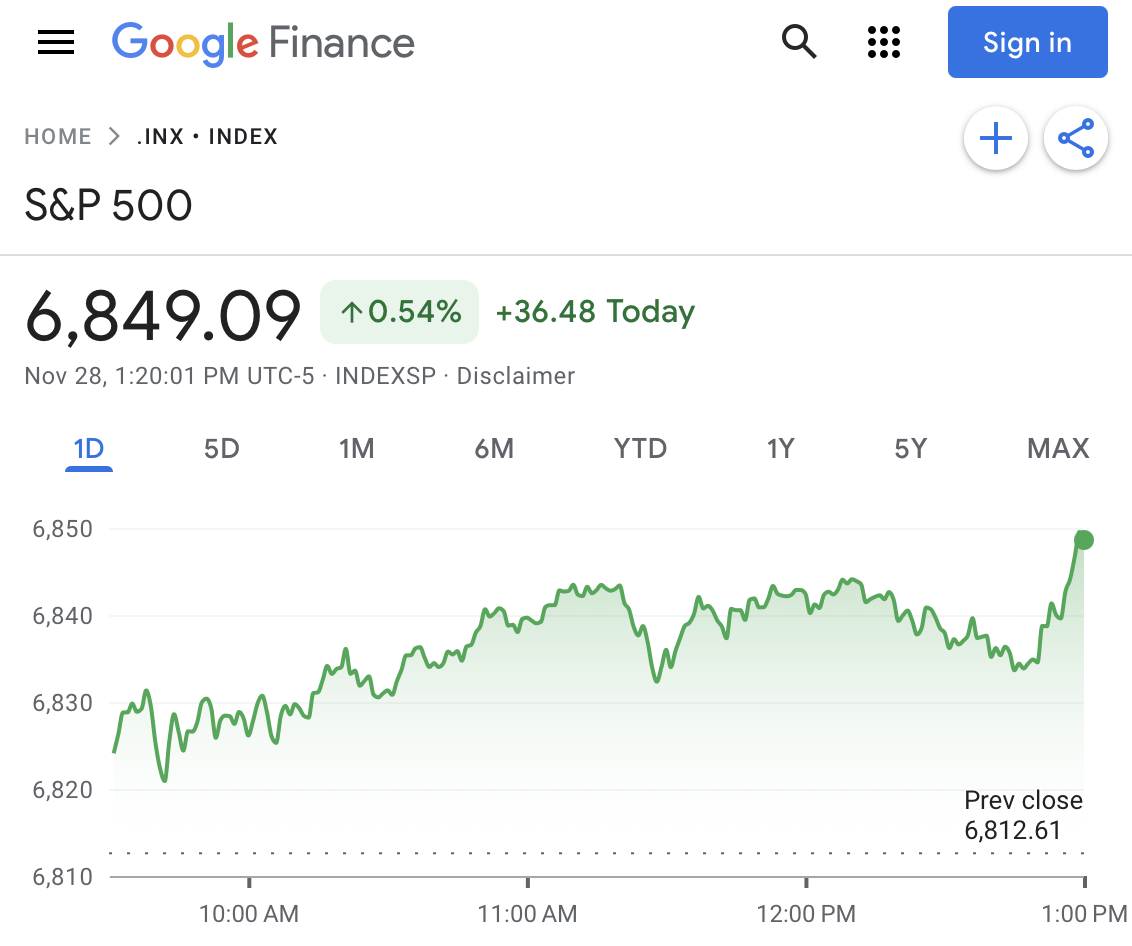Click the .INX • INDEX breadcrumb
Screen dimensions: 1132x946
207,137
